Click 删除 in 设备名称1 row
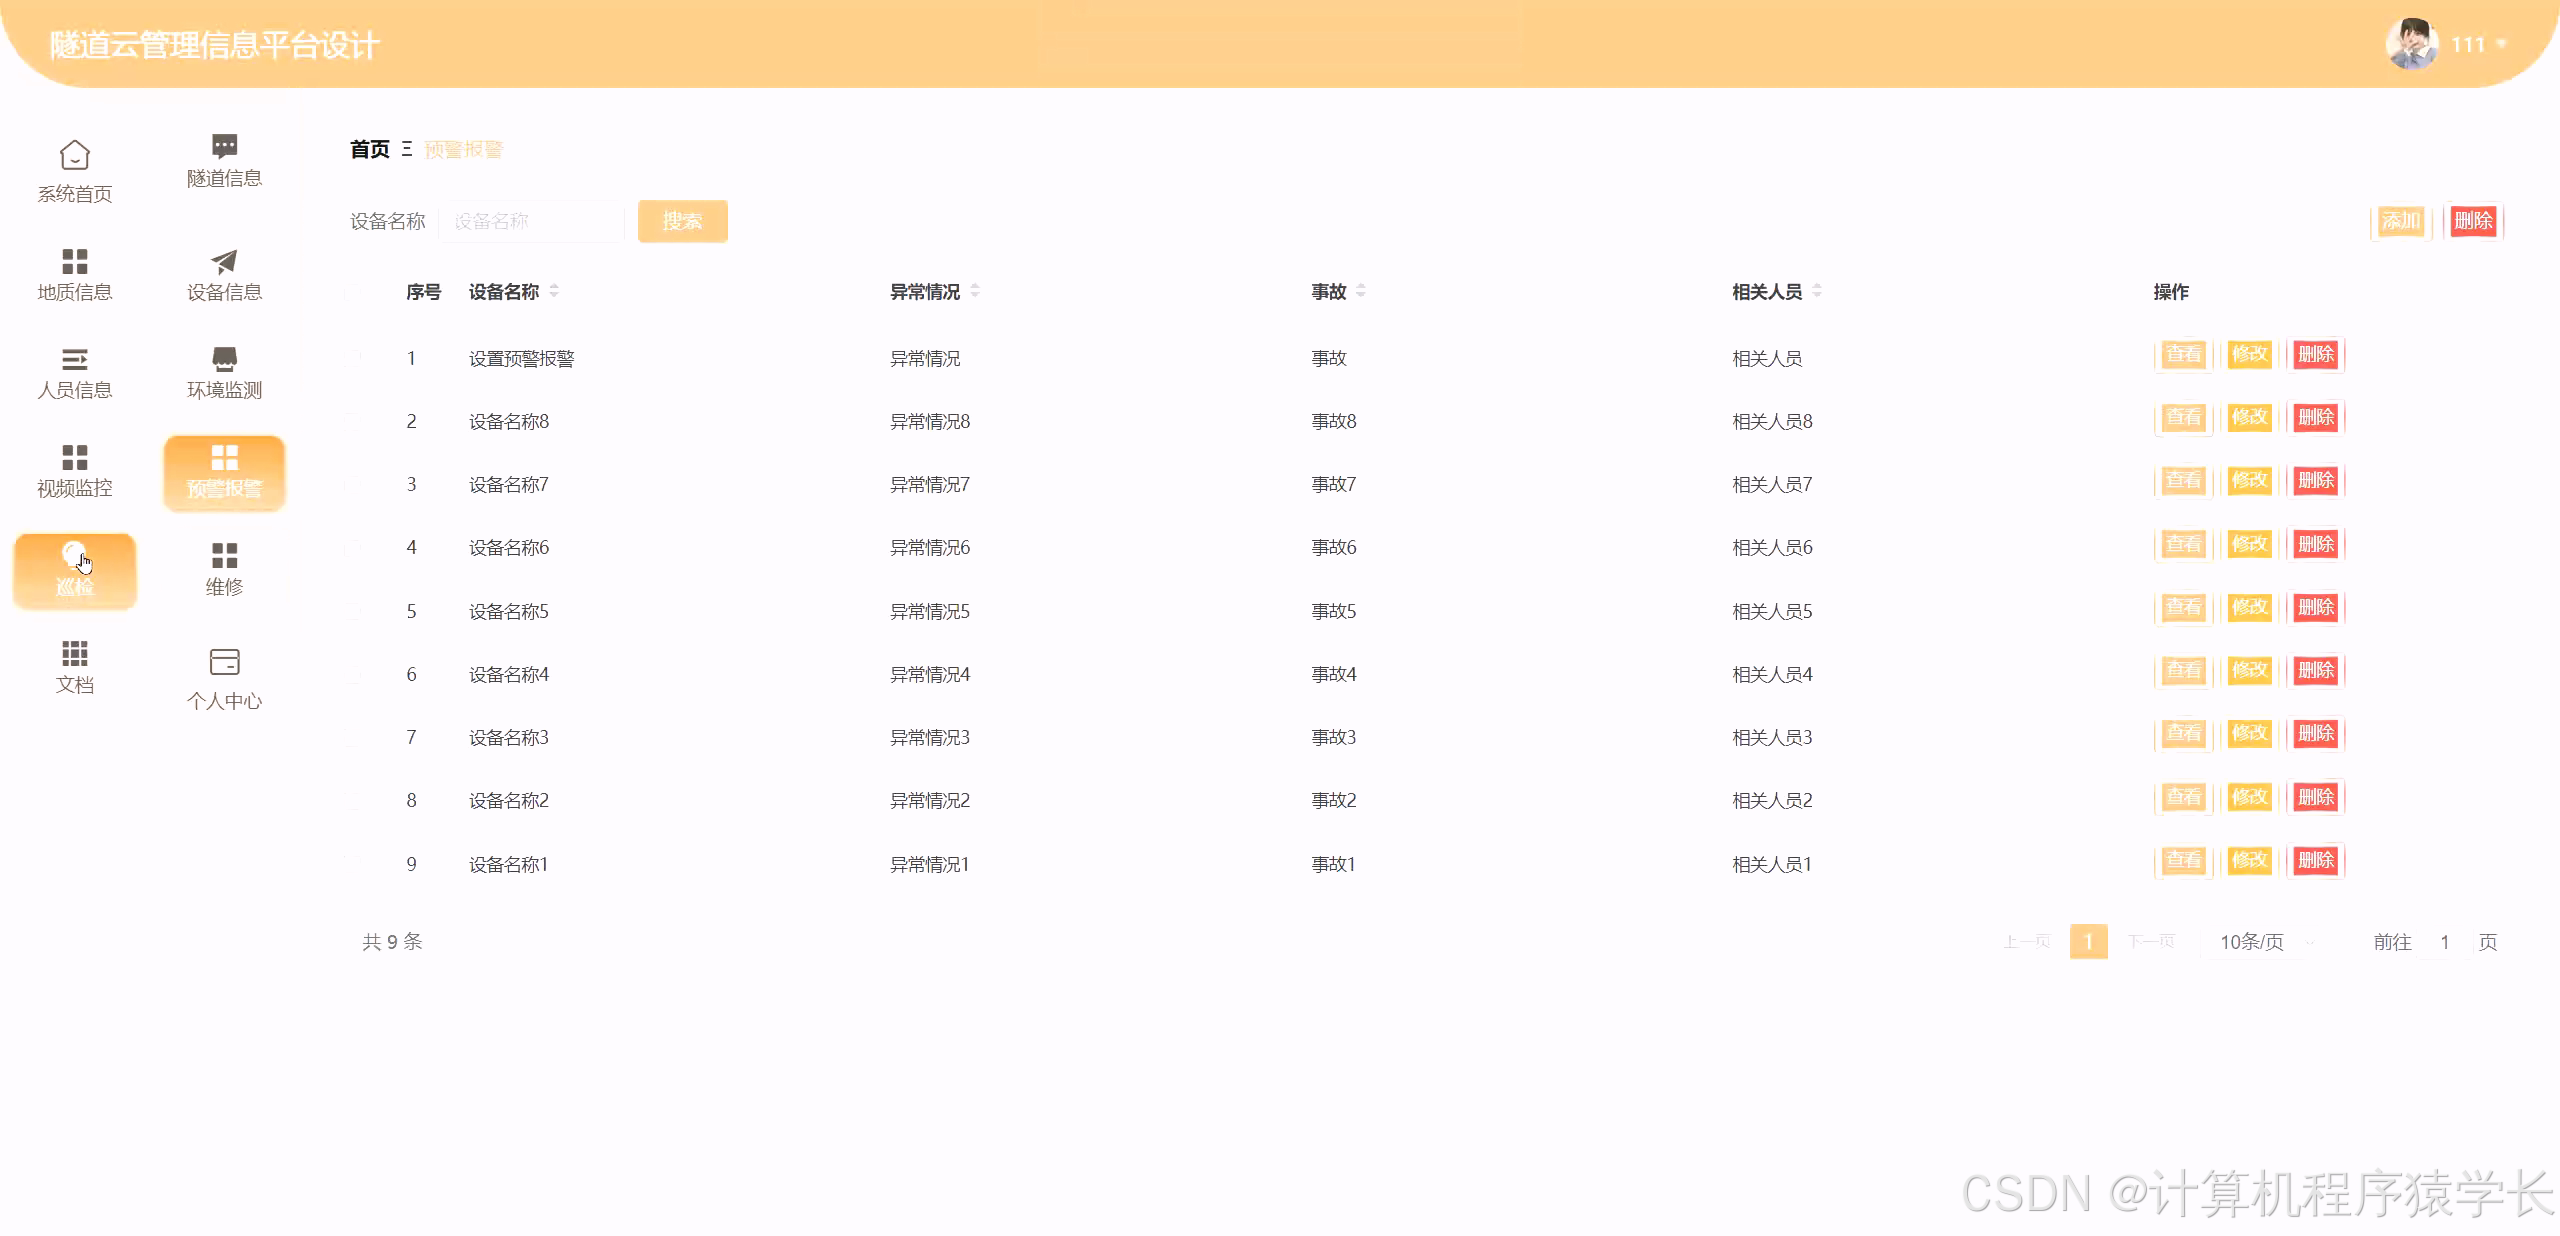2560x1236 pixels. click(x=2316, y=861)
